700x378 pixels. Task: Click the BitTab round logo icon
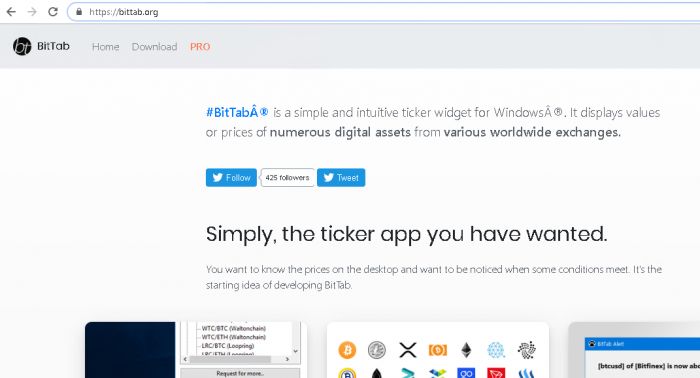(22, 46)
